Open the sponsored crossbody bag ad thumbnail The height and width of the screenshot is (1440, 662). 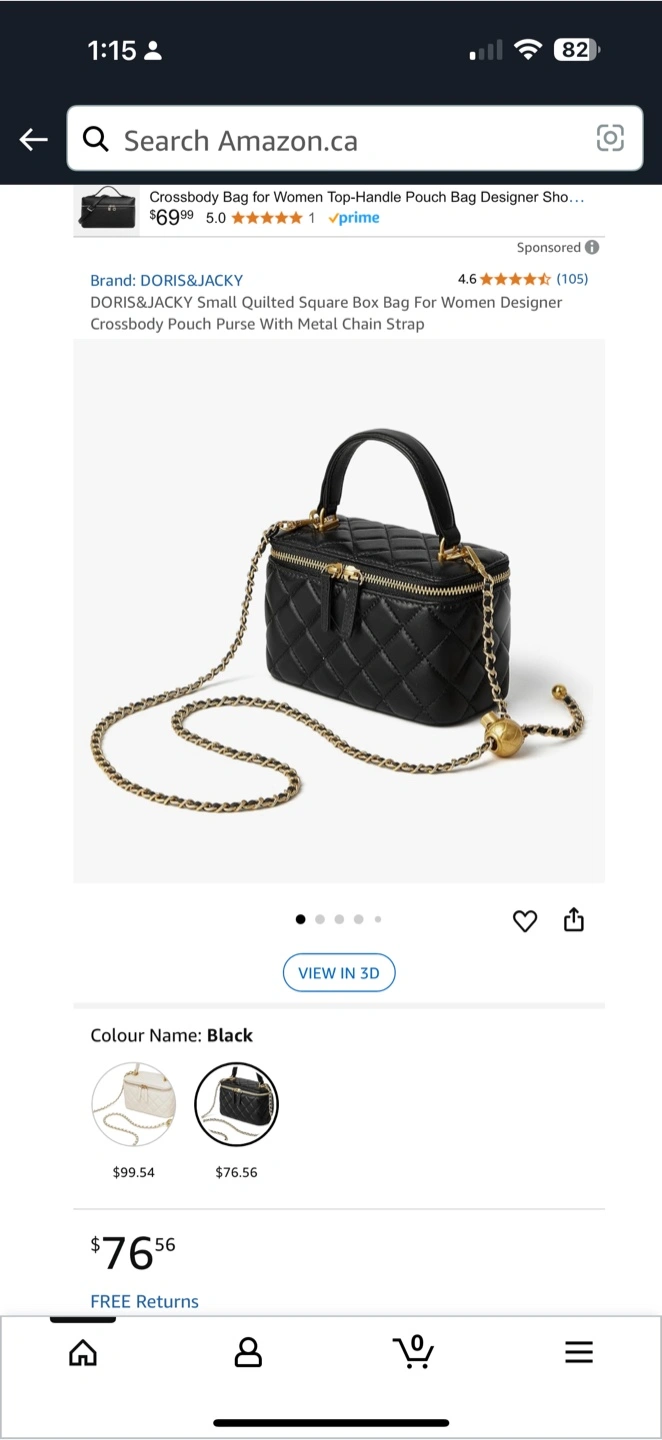click(x=108, y=207)
